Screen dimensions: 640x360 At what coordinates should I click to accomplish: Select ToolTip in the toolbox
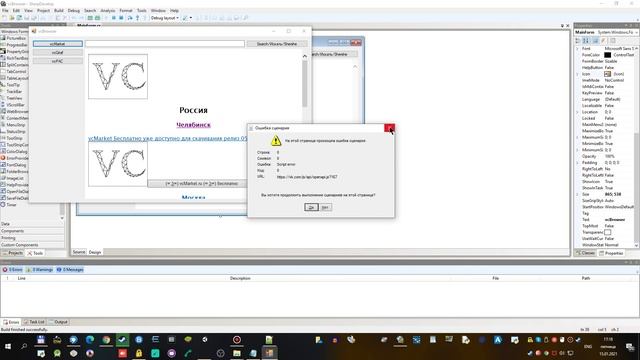pos(14,85)
